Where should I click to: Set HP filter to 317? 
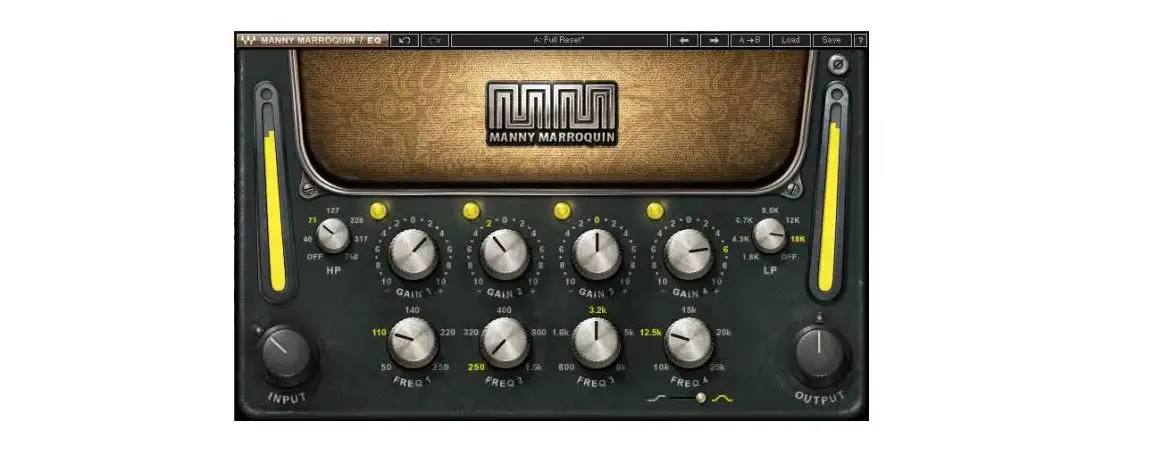coord(360,239)
